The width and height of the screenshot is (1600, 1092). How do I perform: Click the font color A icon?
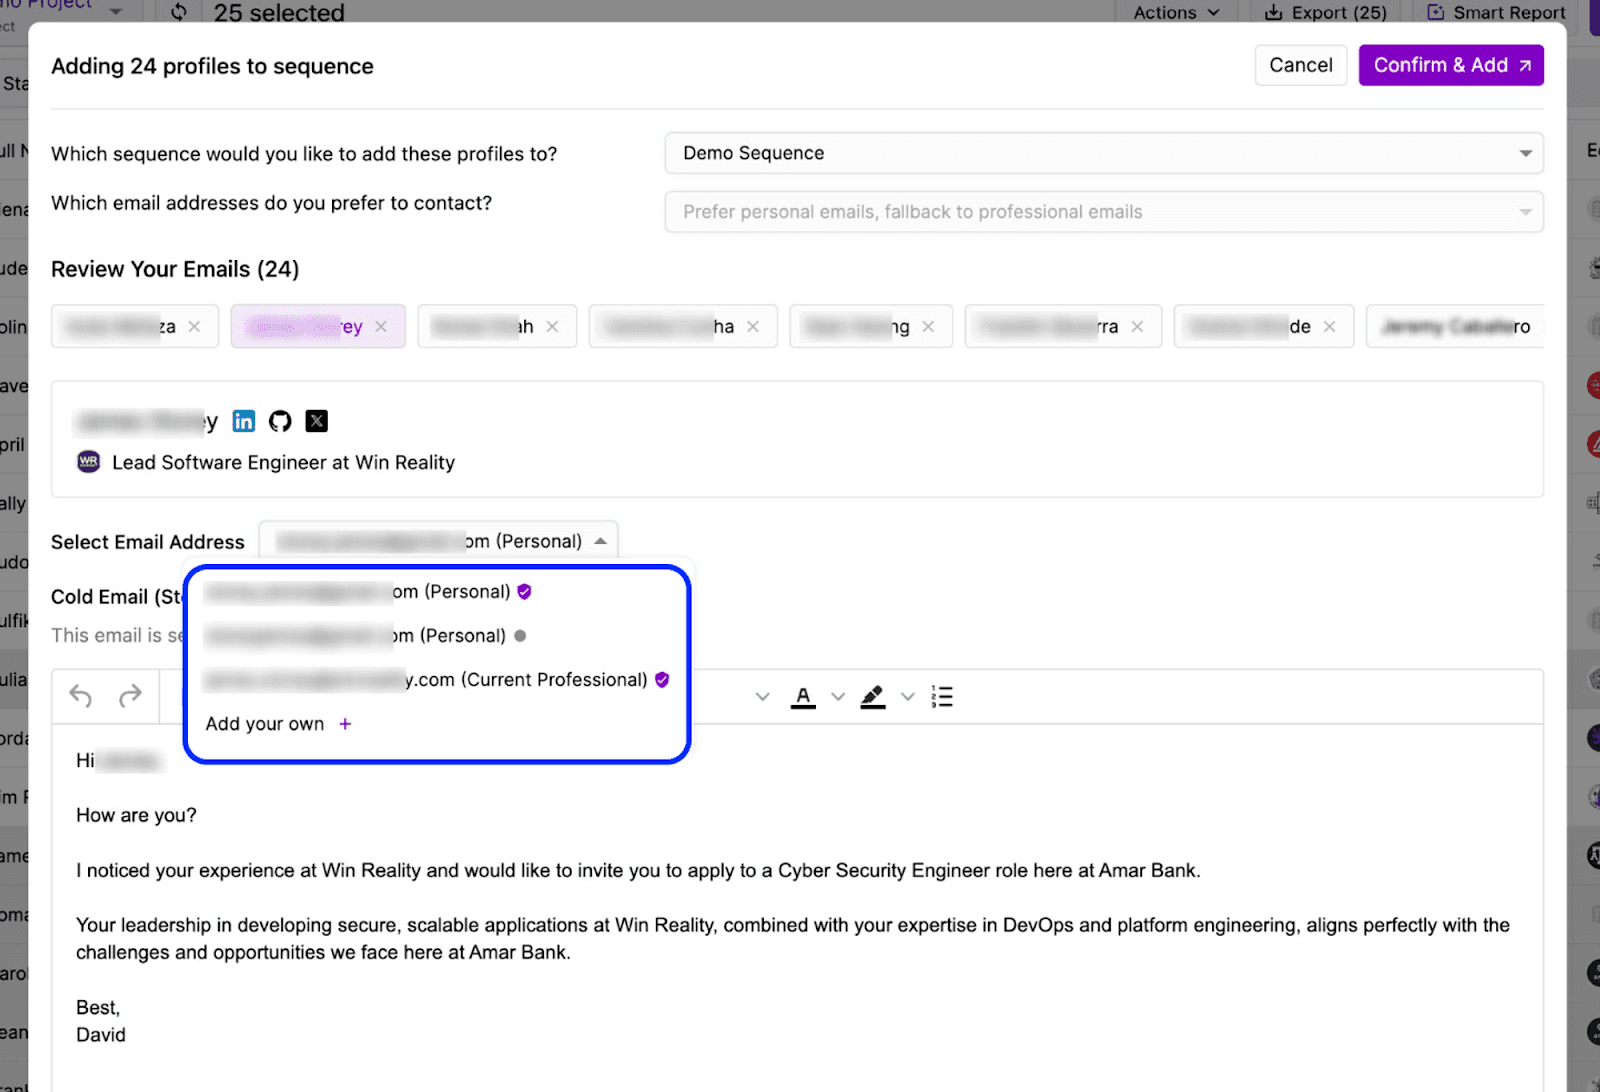click(803, 697)
